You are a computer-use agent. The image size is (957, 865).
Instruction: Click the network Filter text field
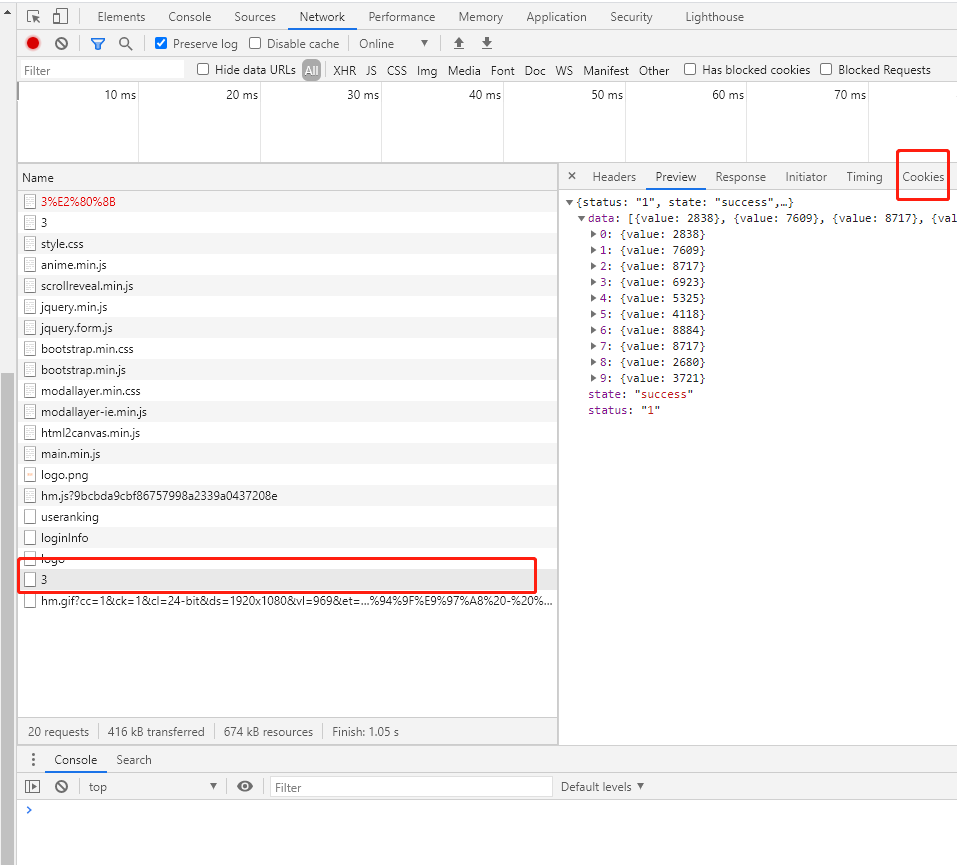click(x=102, y=71)
